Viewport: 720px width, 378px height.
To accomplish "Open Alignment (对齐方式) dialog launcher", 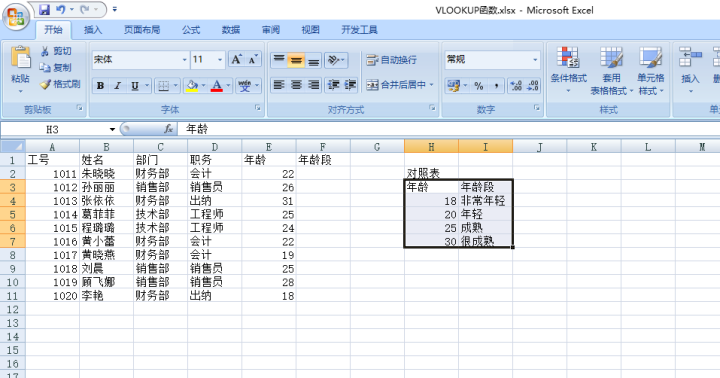I will pos(432,108).
